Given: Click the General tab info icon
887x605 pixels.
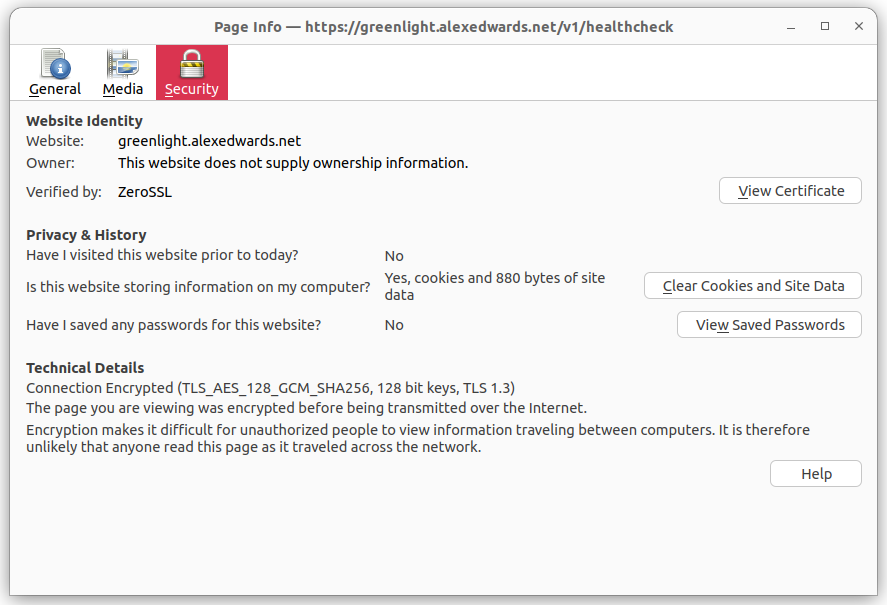Looking at the screenshot, I should pyautogui.click(x=55, y=64).
